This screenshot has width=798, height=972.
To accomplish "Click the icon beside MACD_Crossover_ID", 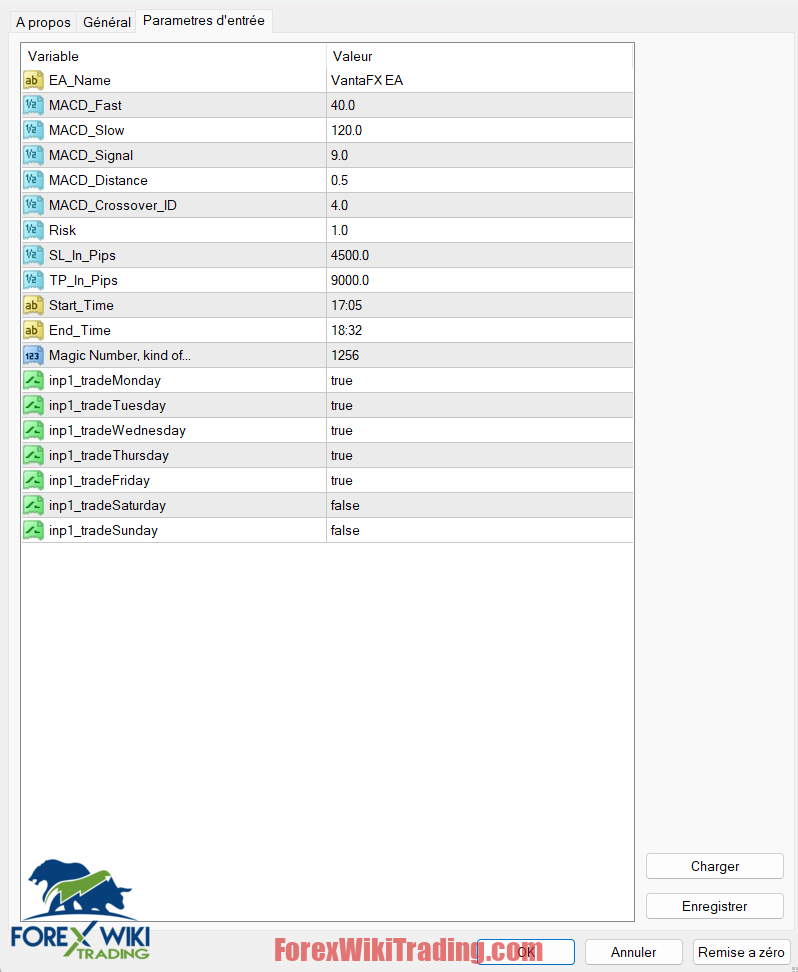I will (33, 205).
